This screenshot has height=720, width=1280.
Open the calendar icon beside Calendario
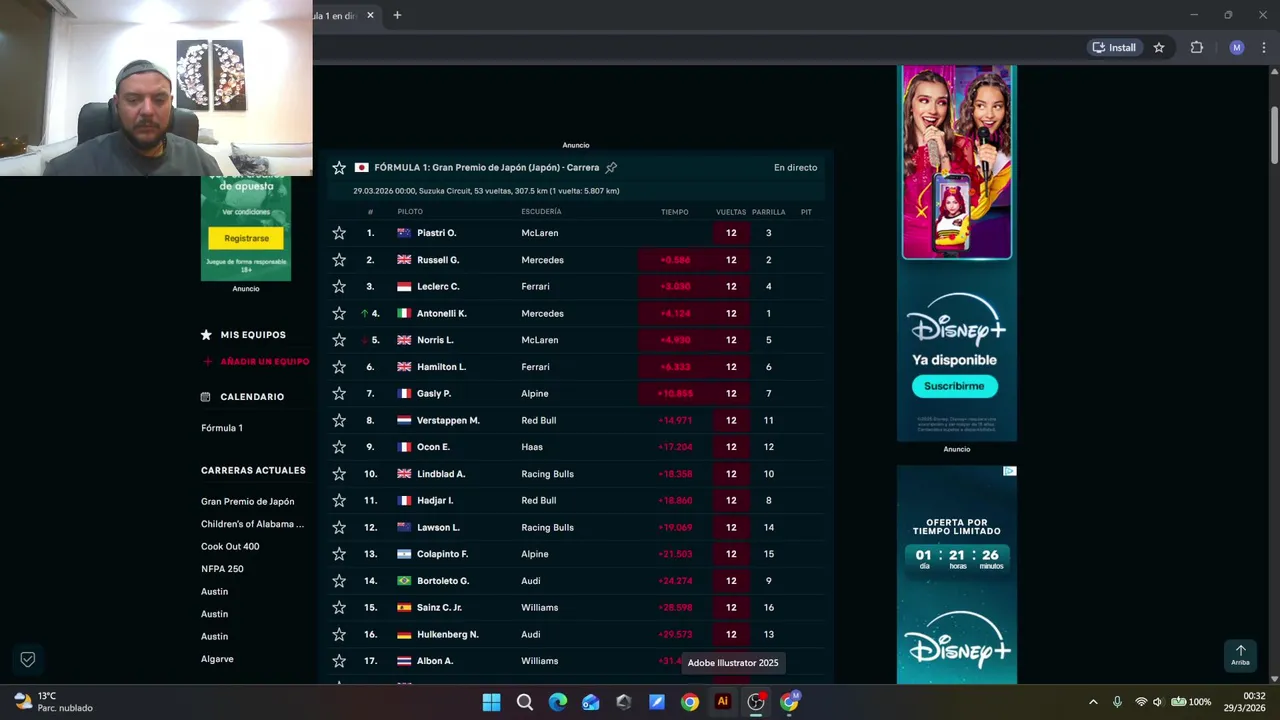click(206, 397)
